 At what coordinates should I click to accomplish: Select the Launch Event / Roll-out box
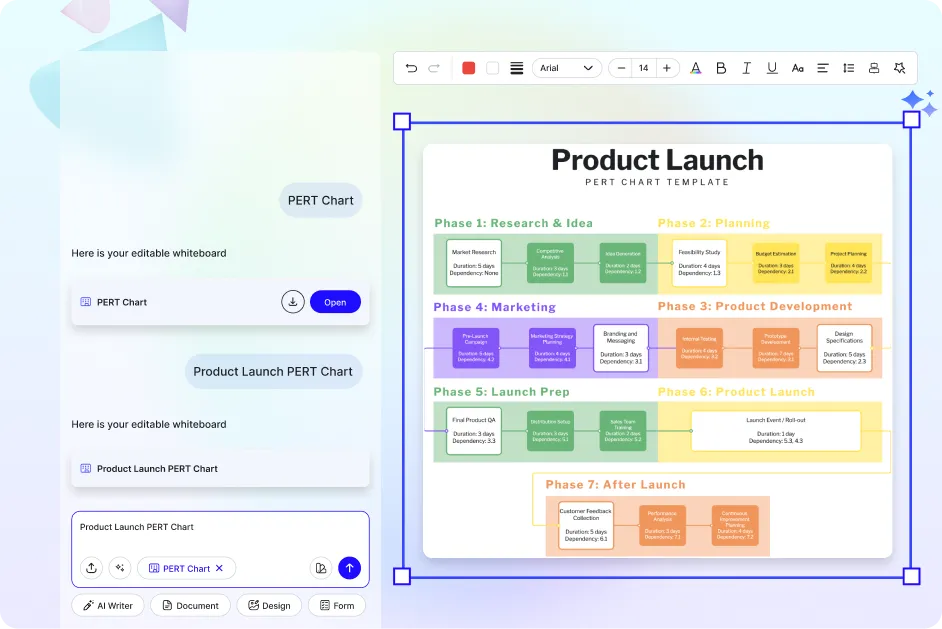776,431
